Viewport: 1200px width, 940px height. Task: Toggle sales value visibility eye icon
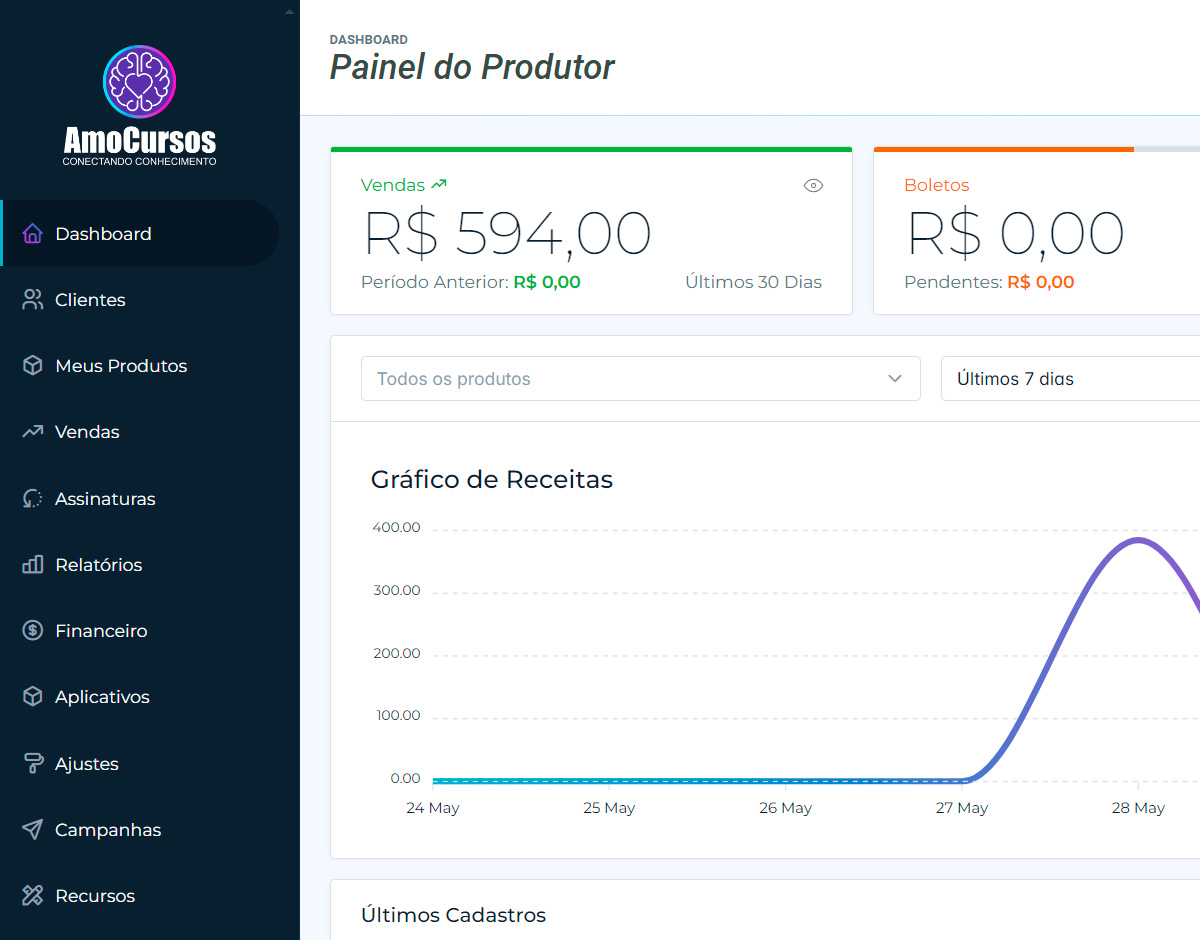click(813, 185)
